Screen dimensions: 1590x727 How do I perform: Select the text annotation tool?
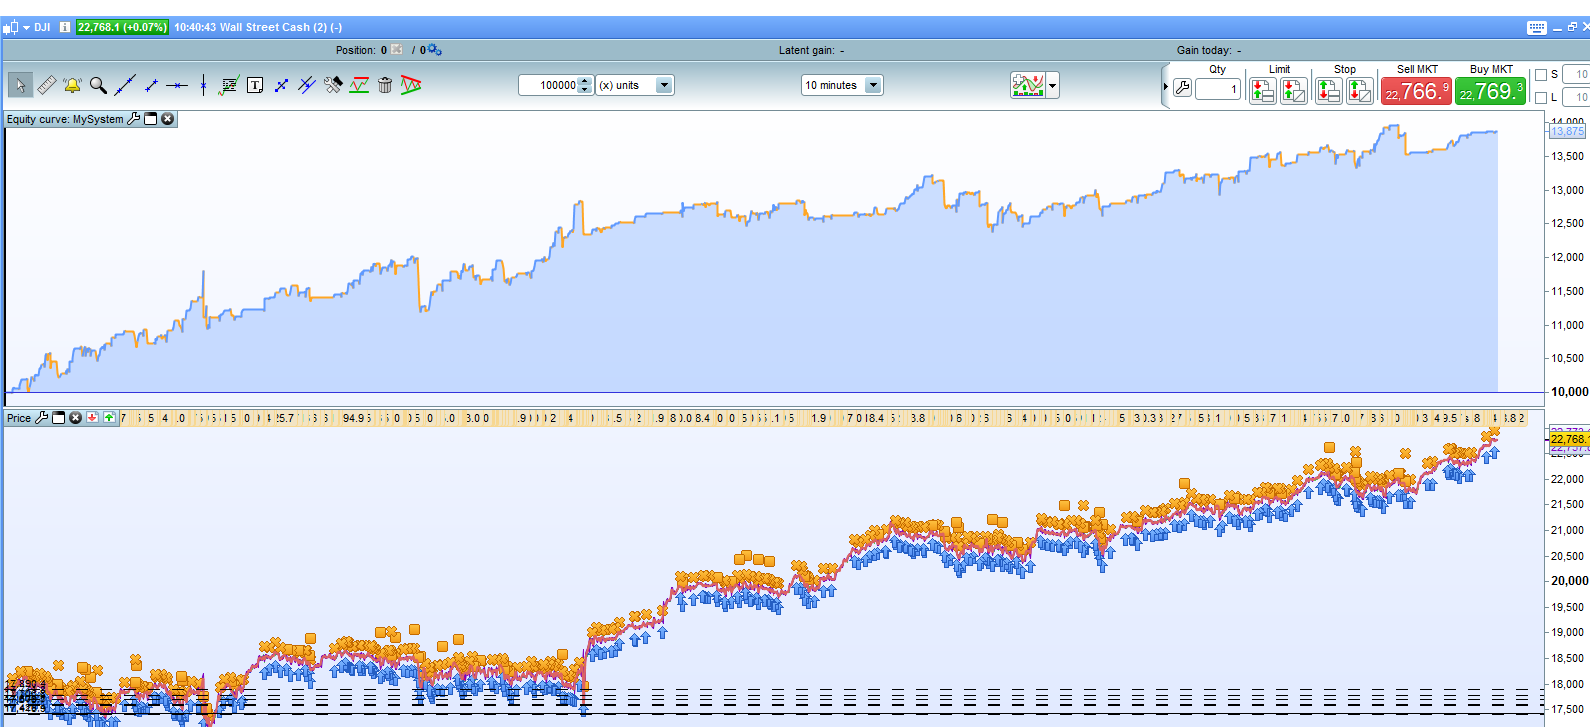(x=255, y=85)
